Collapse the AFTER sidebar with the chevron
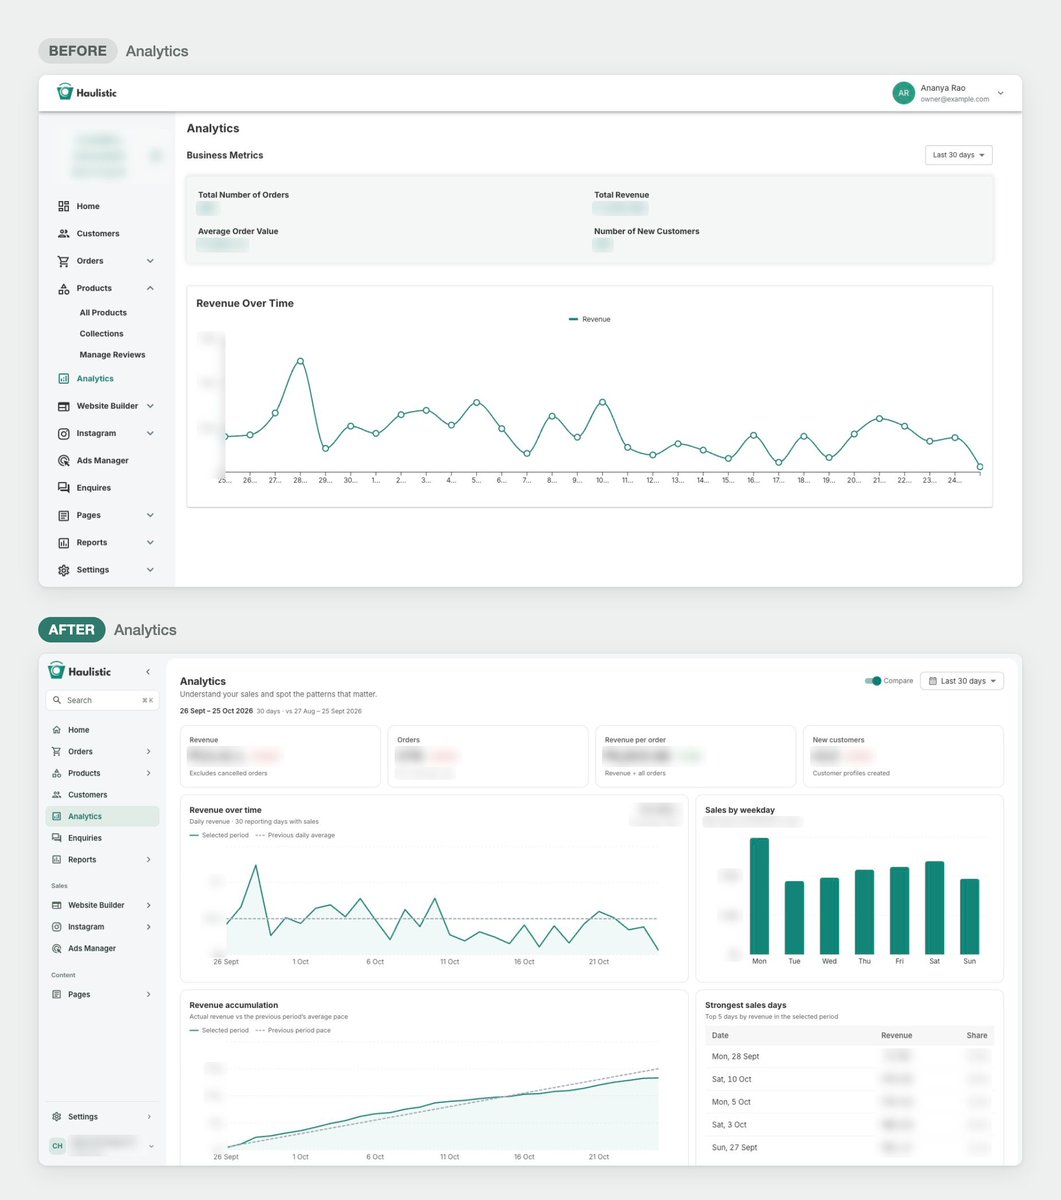1061x1200 pixels. click(x=148, y=672)
